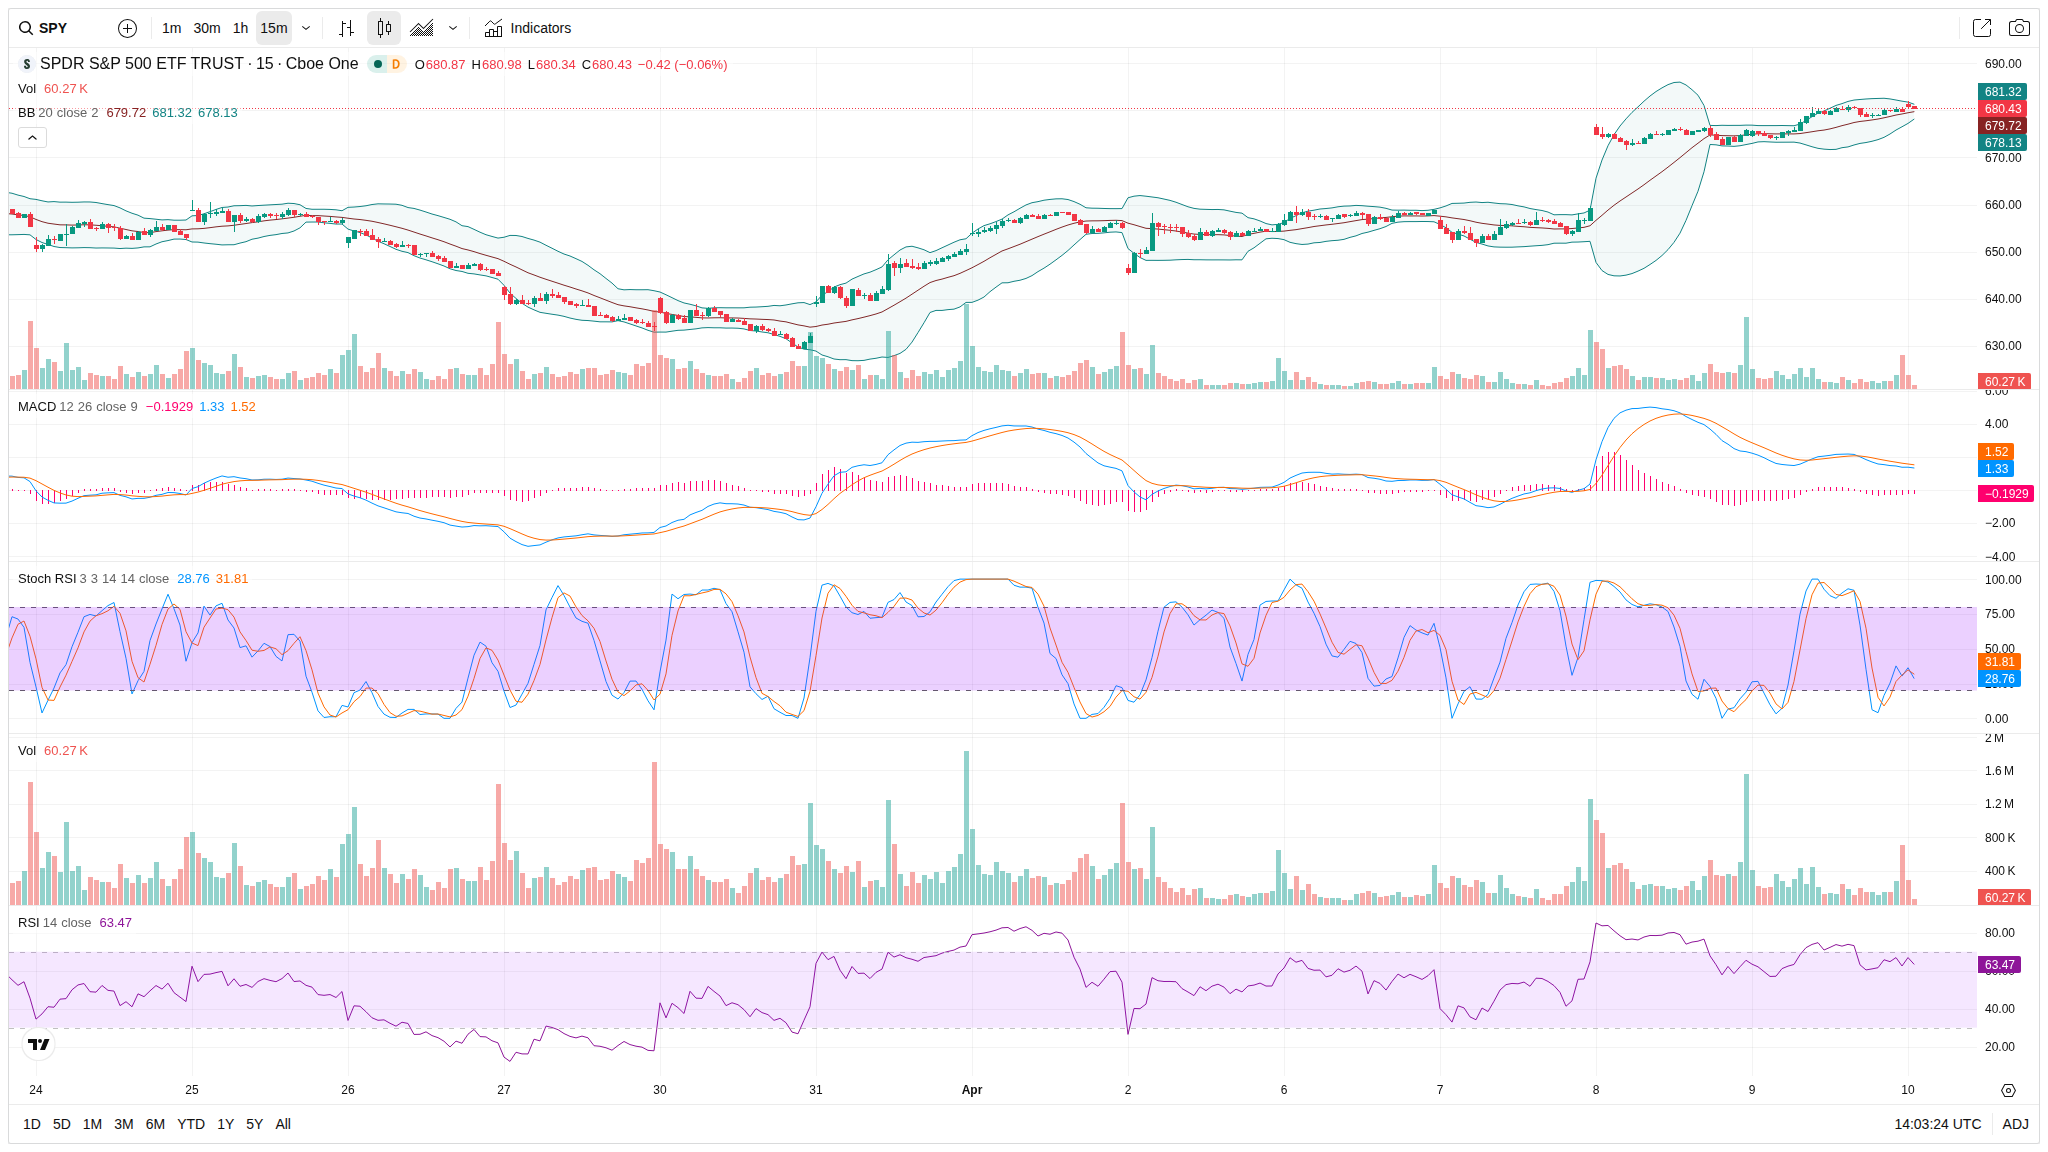2048x1152 pixels.
Task: Select the Bars chart style icon
Action: tap(346, 28)
